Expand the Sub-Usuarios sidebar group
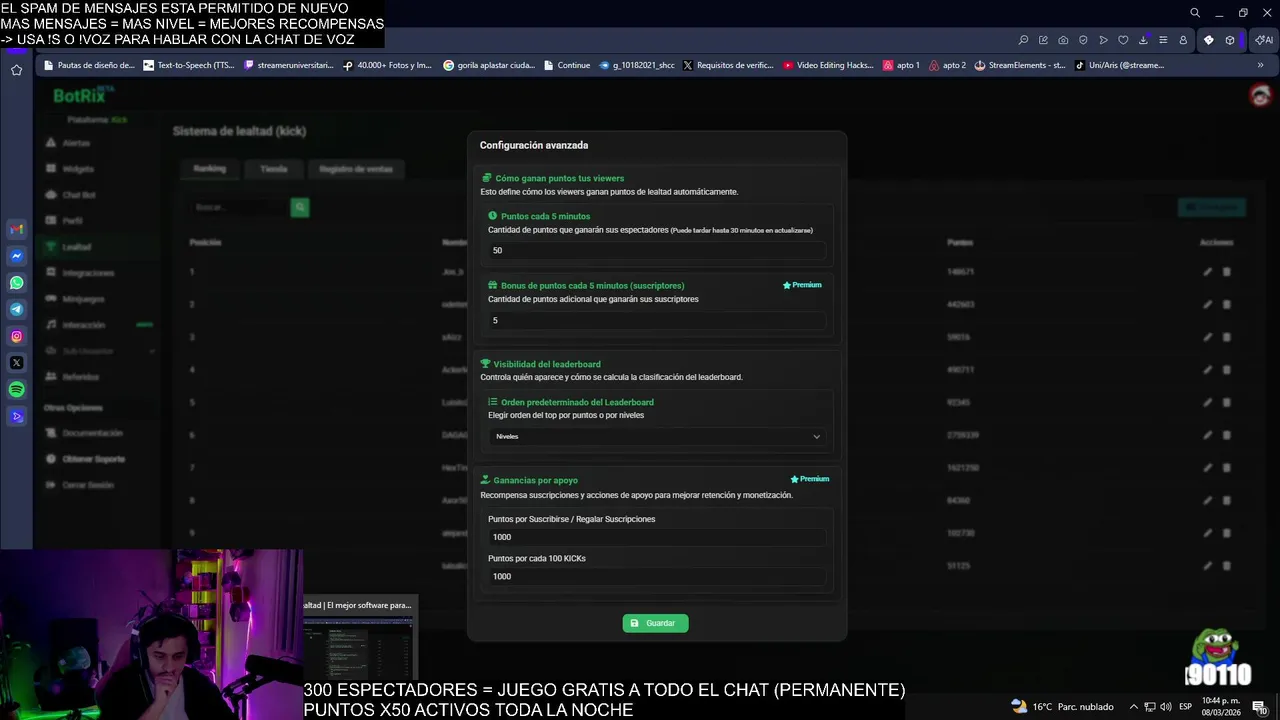1280x720 pixels. coord(100,351)
